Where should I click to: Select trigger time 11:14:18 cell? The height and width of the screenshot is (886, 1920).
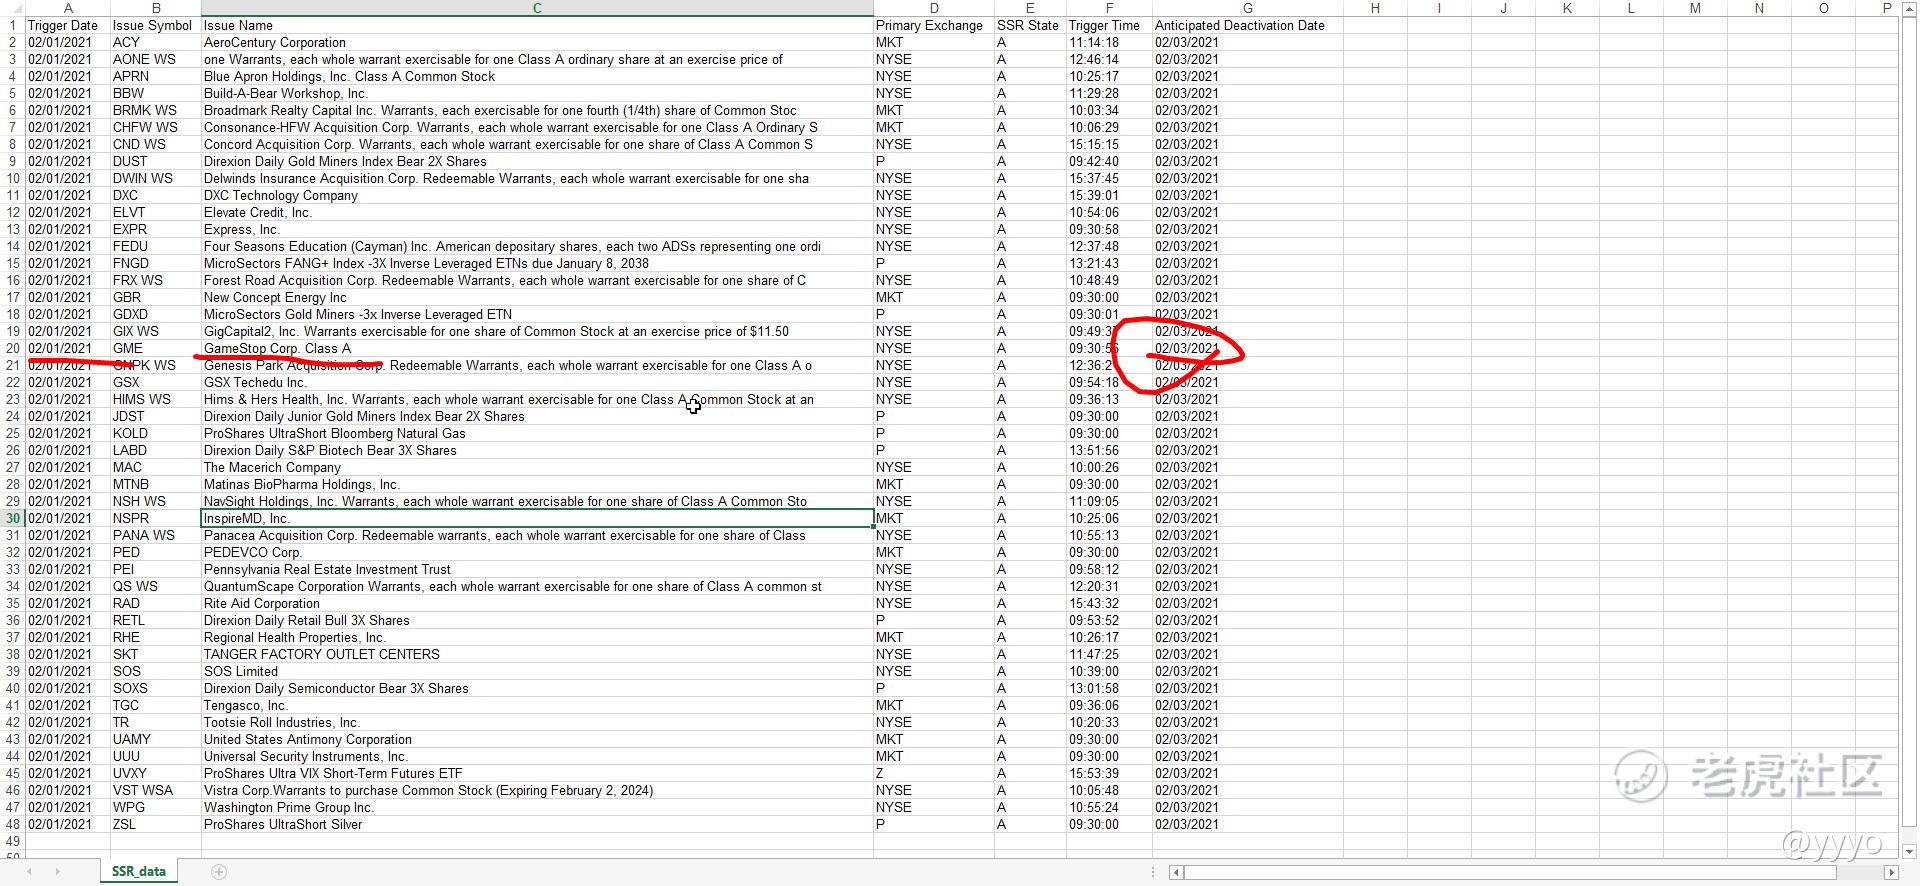pyautogui.click(x=1109, y=42)
